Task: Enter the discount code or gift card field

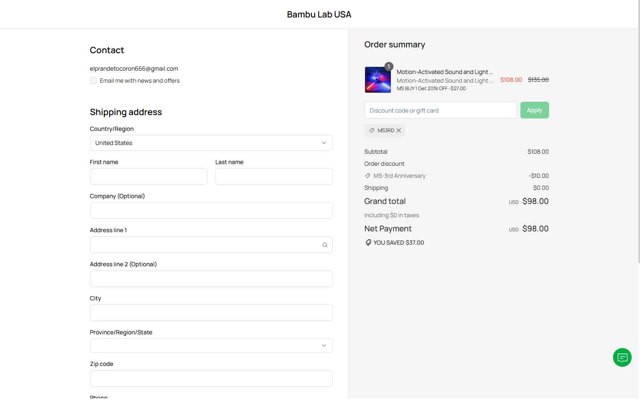Action: (440, 110)
